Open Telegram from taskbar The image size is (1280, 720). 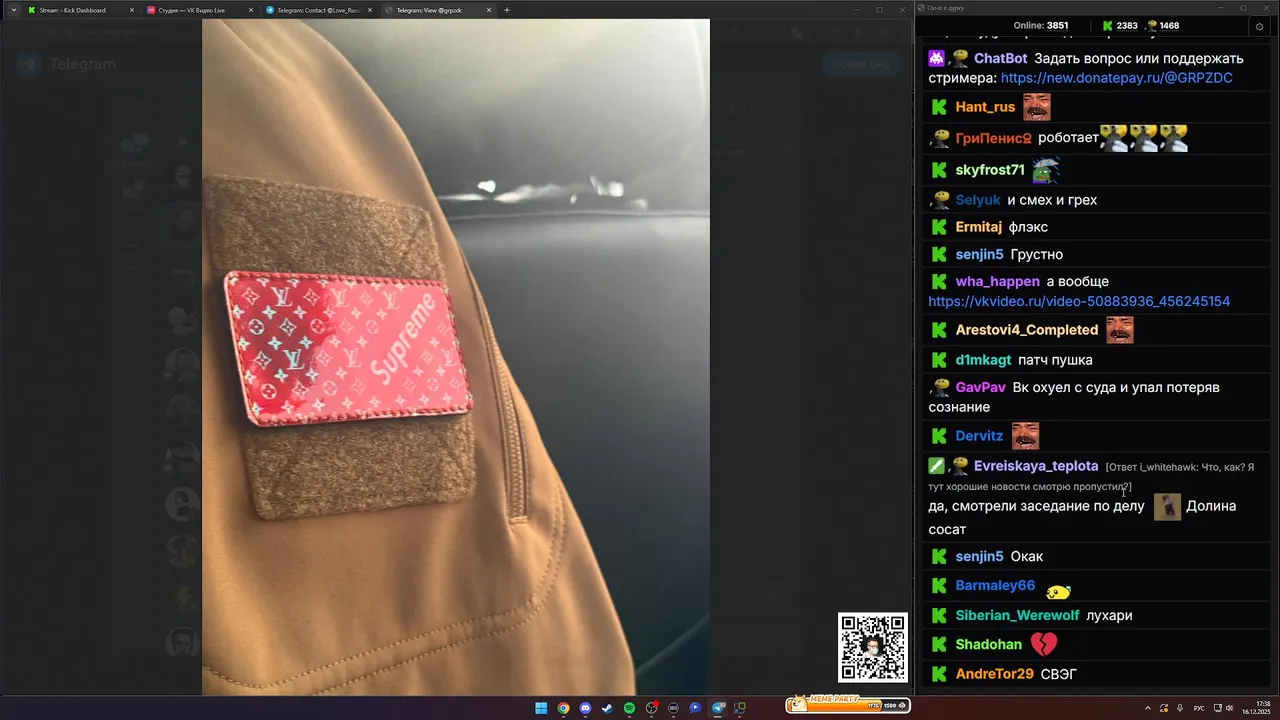click(718, 708)
